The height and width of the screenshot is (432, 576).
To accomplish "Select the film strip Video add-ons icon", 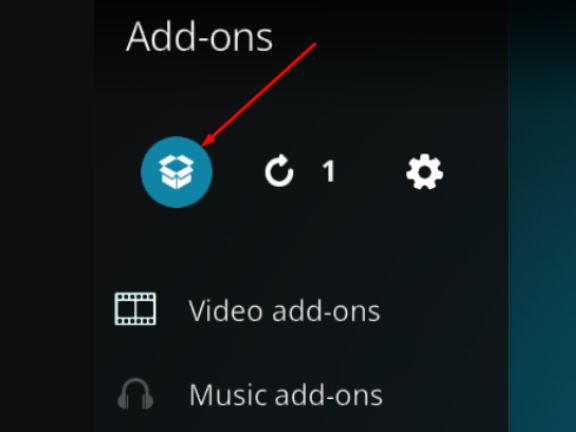I will 135,309.
